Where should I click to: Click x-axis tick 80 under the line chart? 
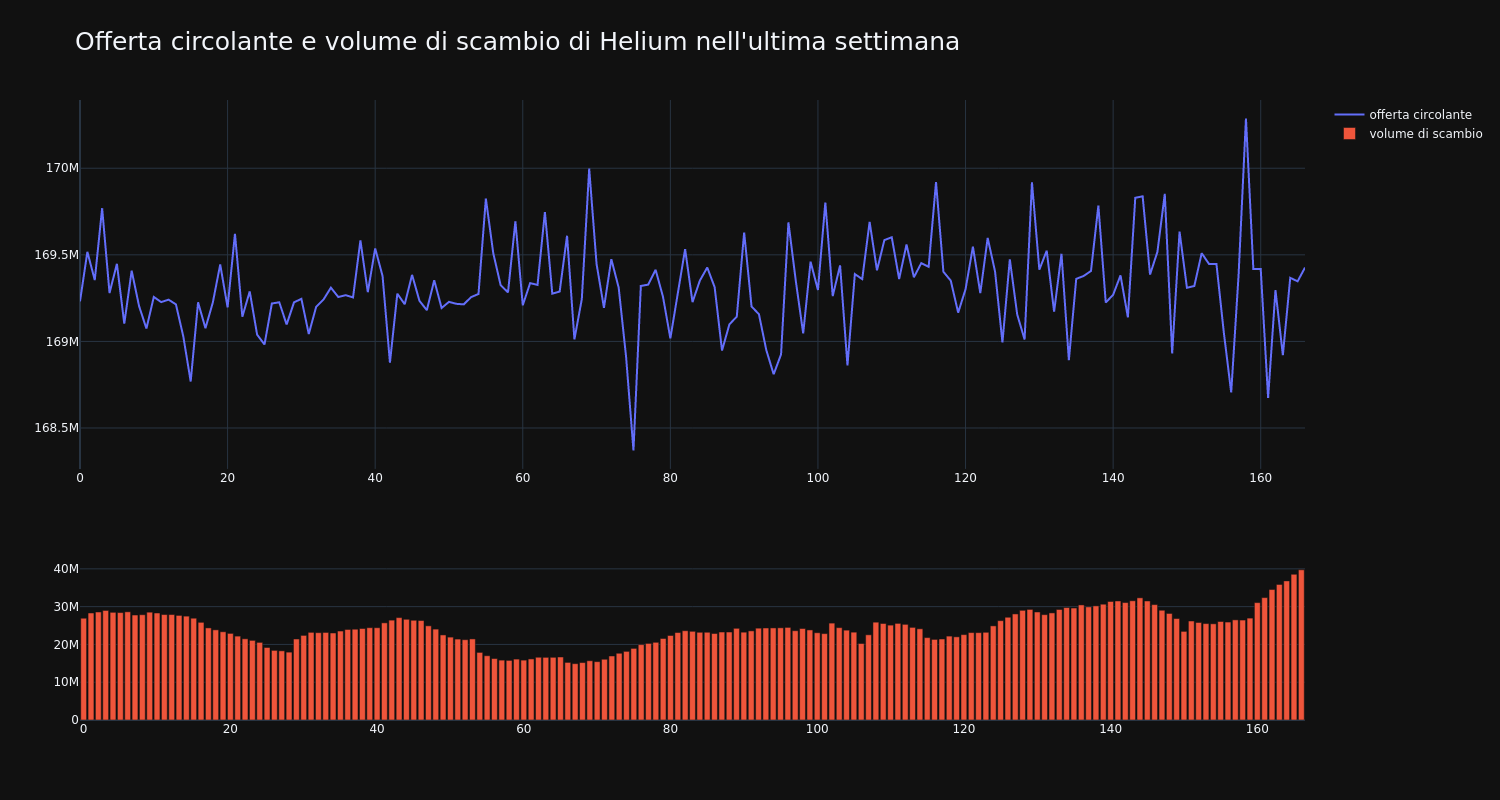pyautogui.click(x=670, y=478)
